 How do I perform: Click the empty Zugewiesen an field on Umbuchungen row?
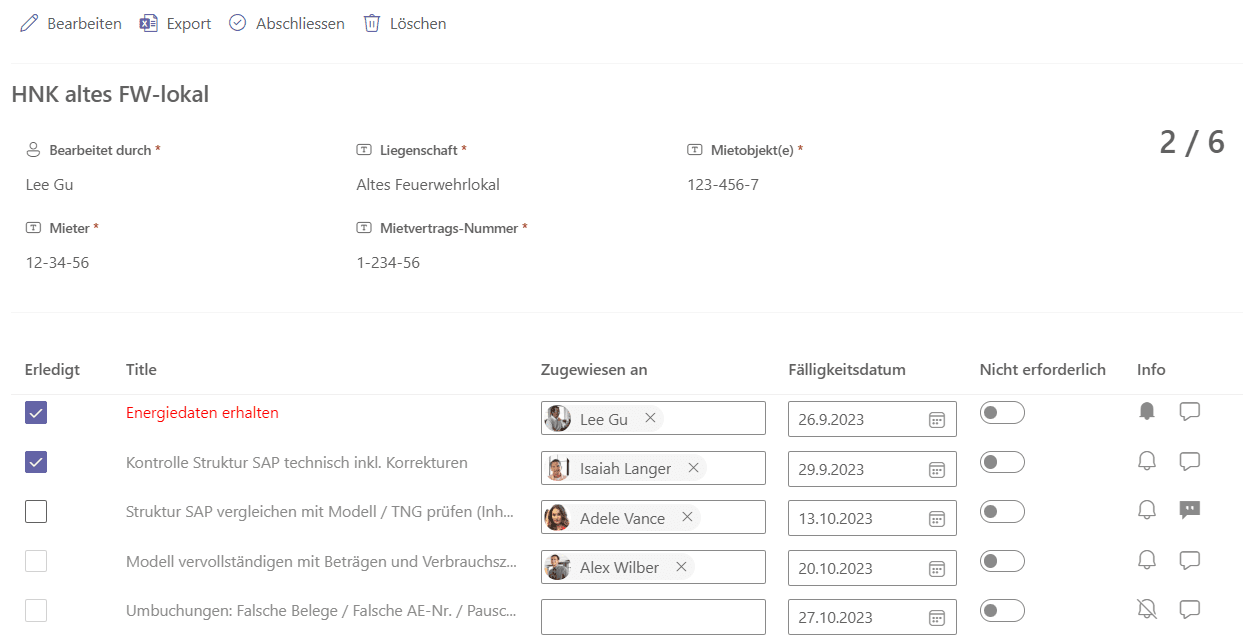click(652, 616)
